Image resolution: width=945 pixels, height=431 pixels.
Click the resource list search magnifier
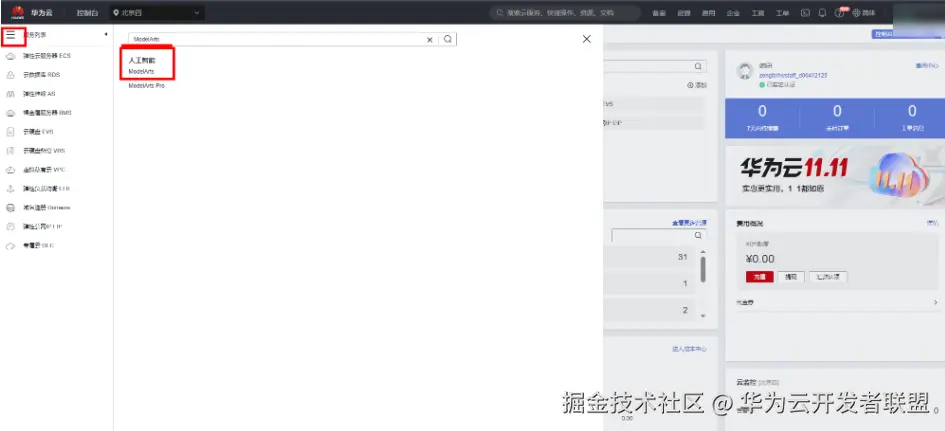pos(698,235)
